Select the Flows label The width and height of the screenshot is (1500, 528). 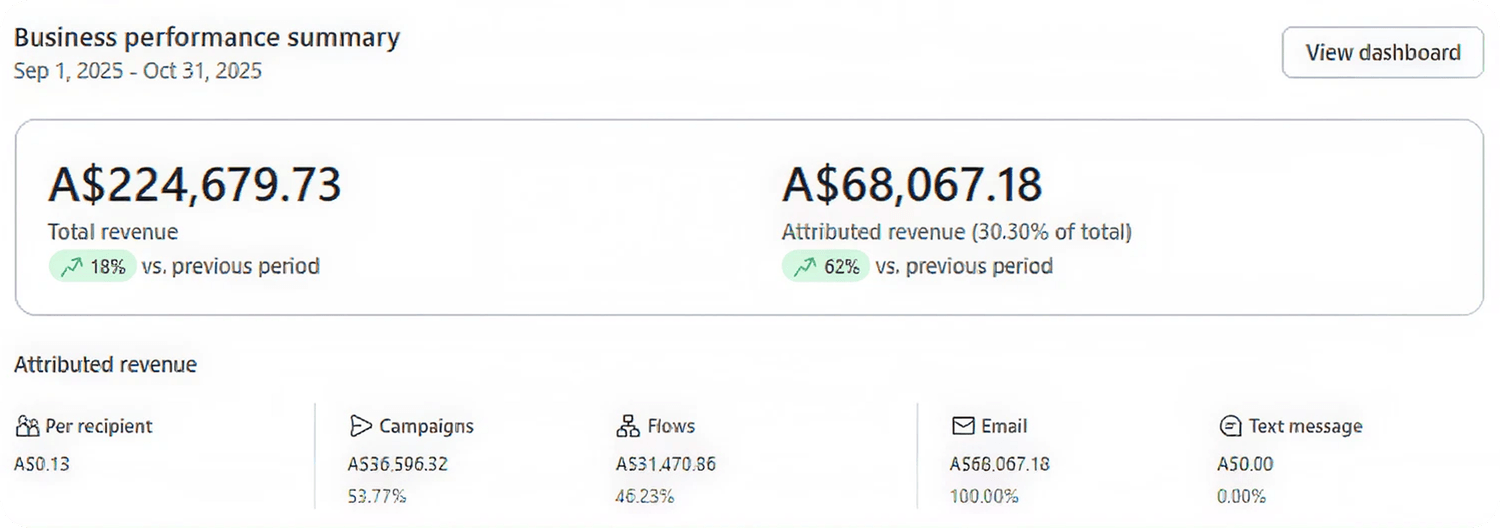click(671, 426)
